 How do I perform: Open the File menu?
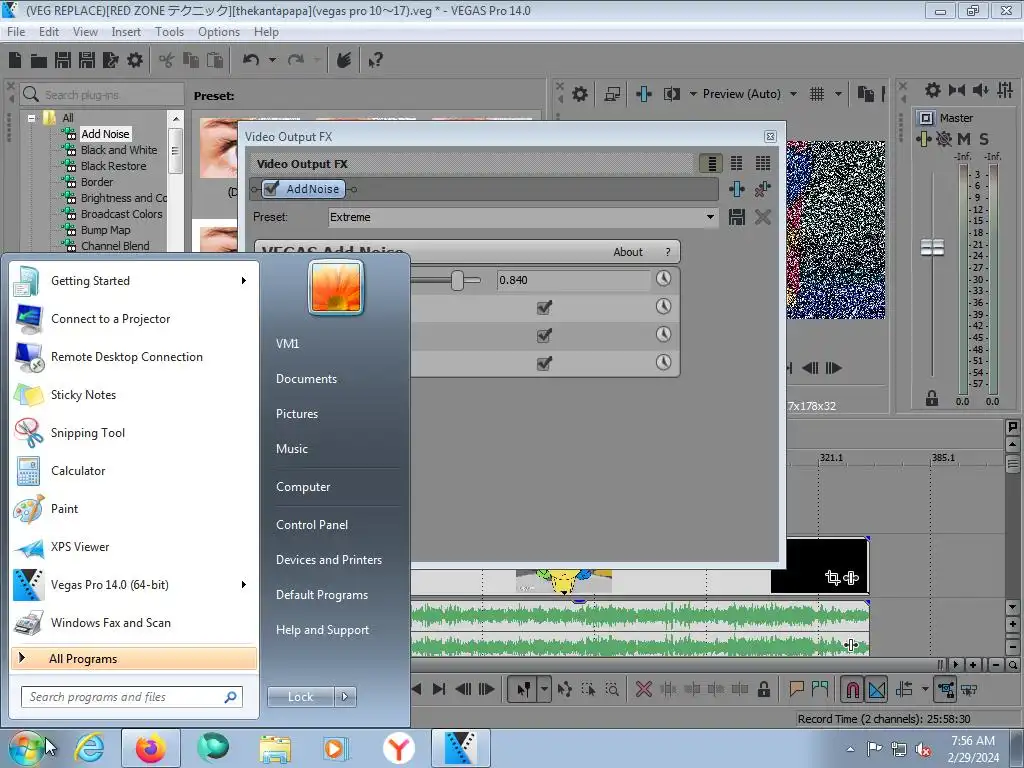(x=16, y=31)
